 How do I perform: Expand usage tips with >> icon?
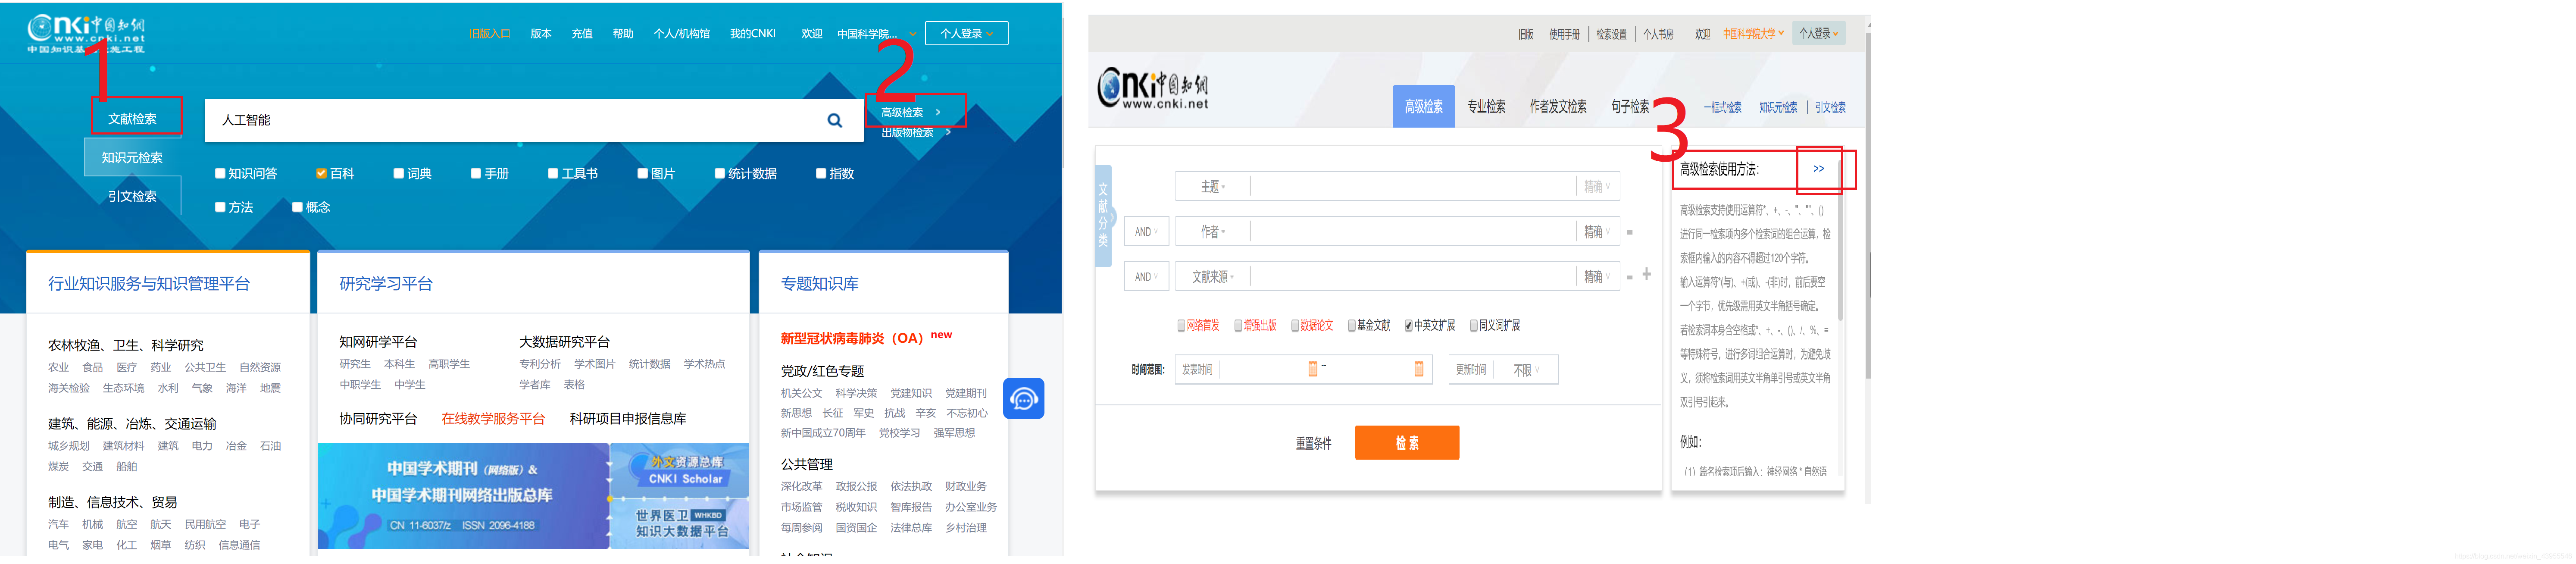(x=1818, y=169)
